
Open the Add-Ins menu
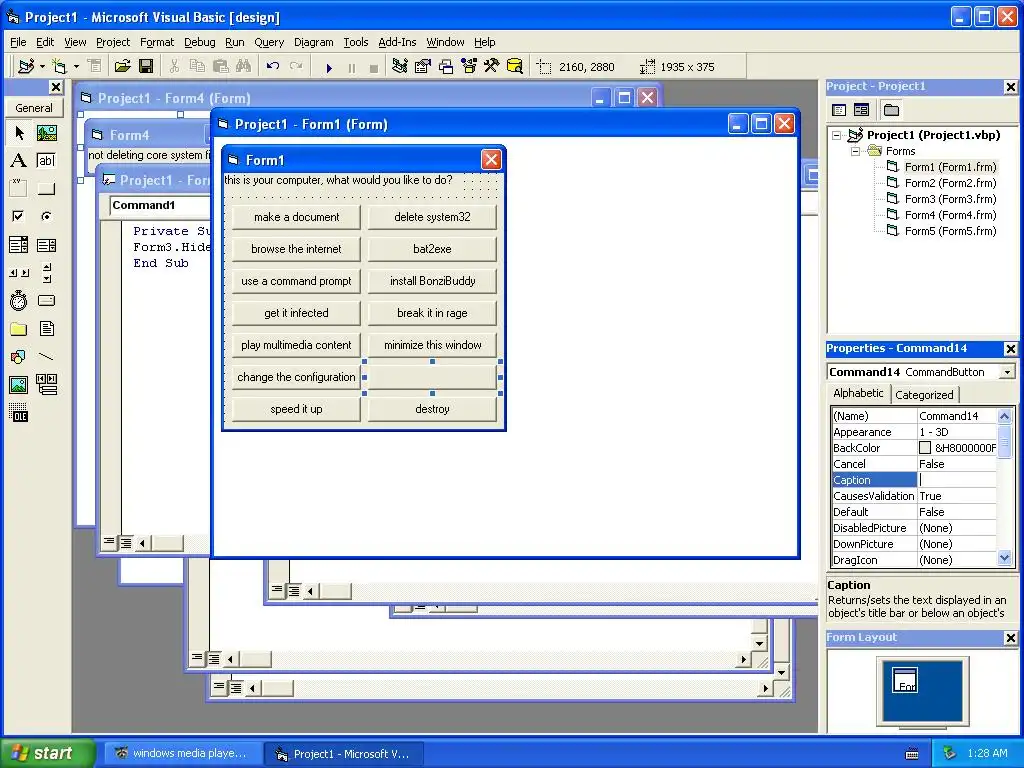(397, 42)
